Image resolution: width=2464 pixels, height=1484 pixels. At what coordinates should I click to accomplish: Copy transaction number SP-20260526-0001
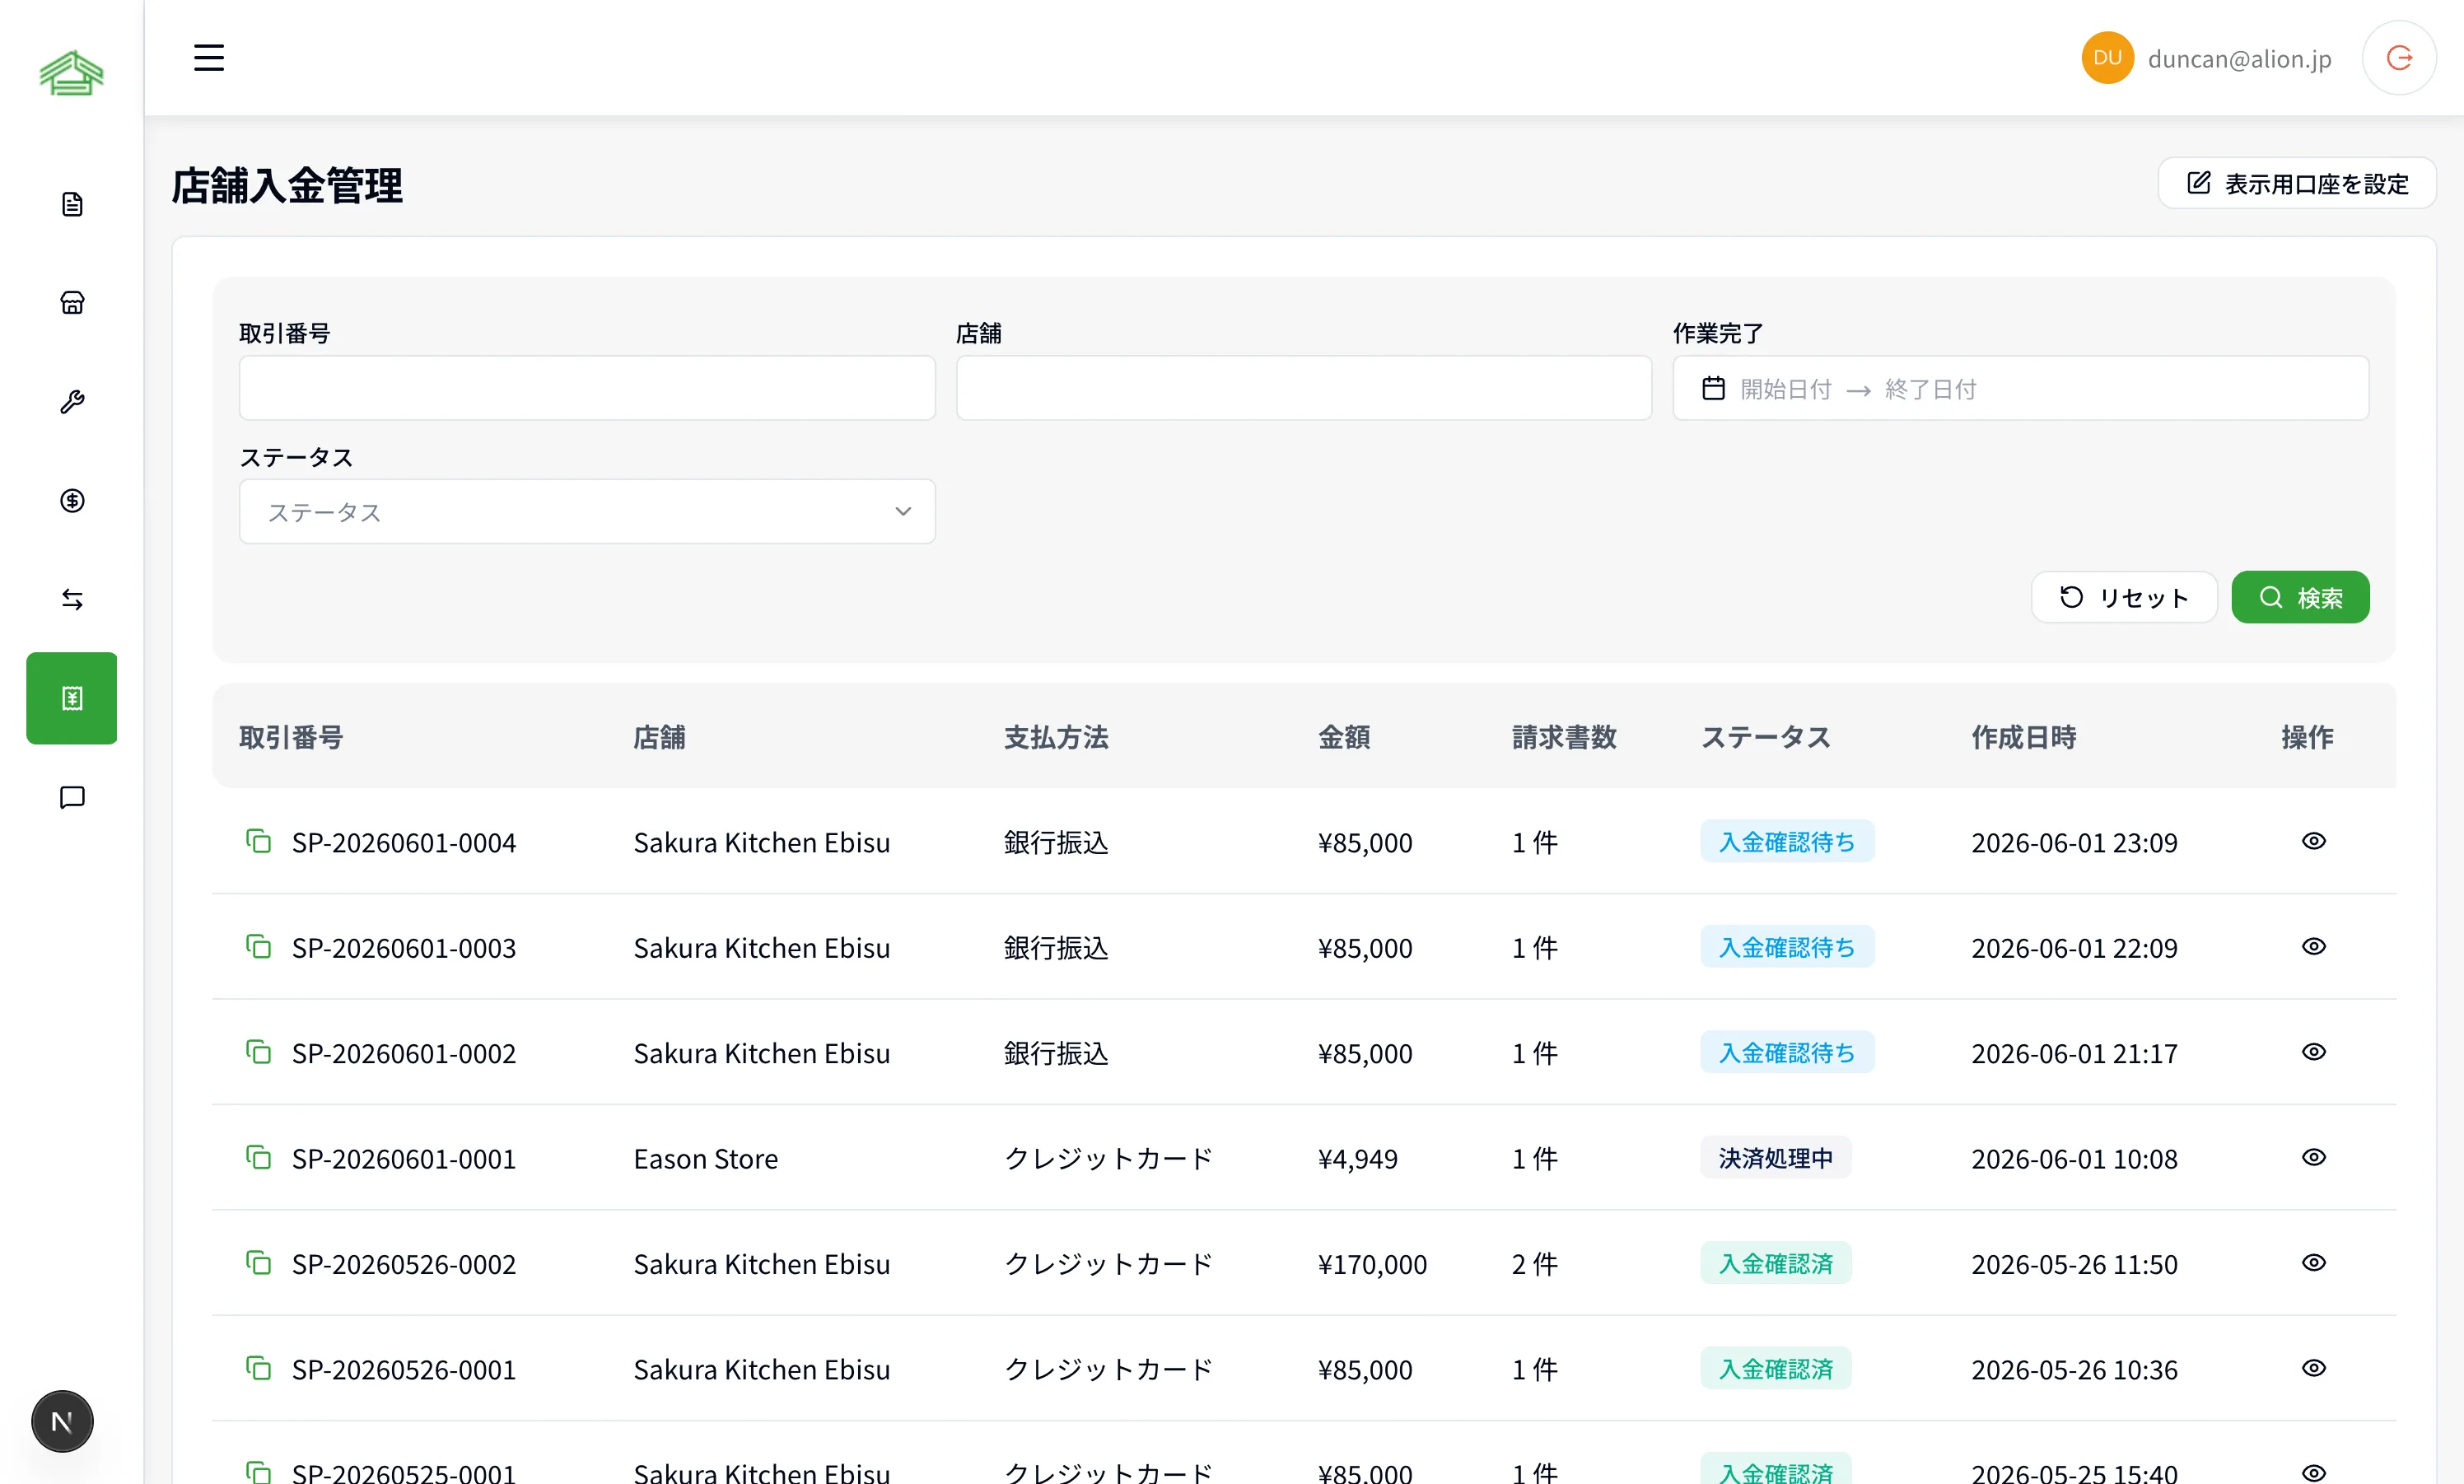click(259, 1368)
